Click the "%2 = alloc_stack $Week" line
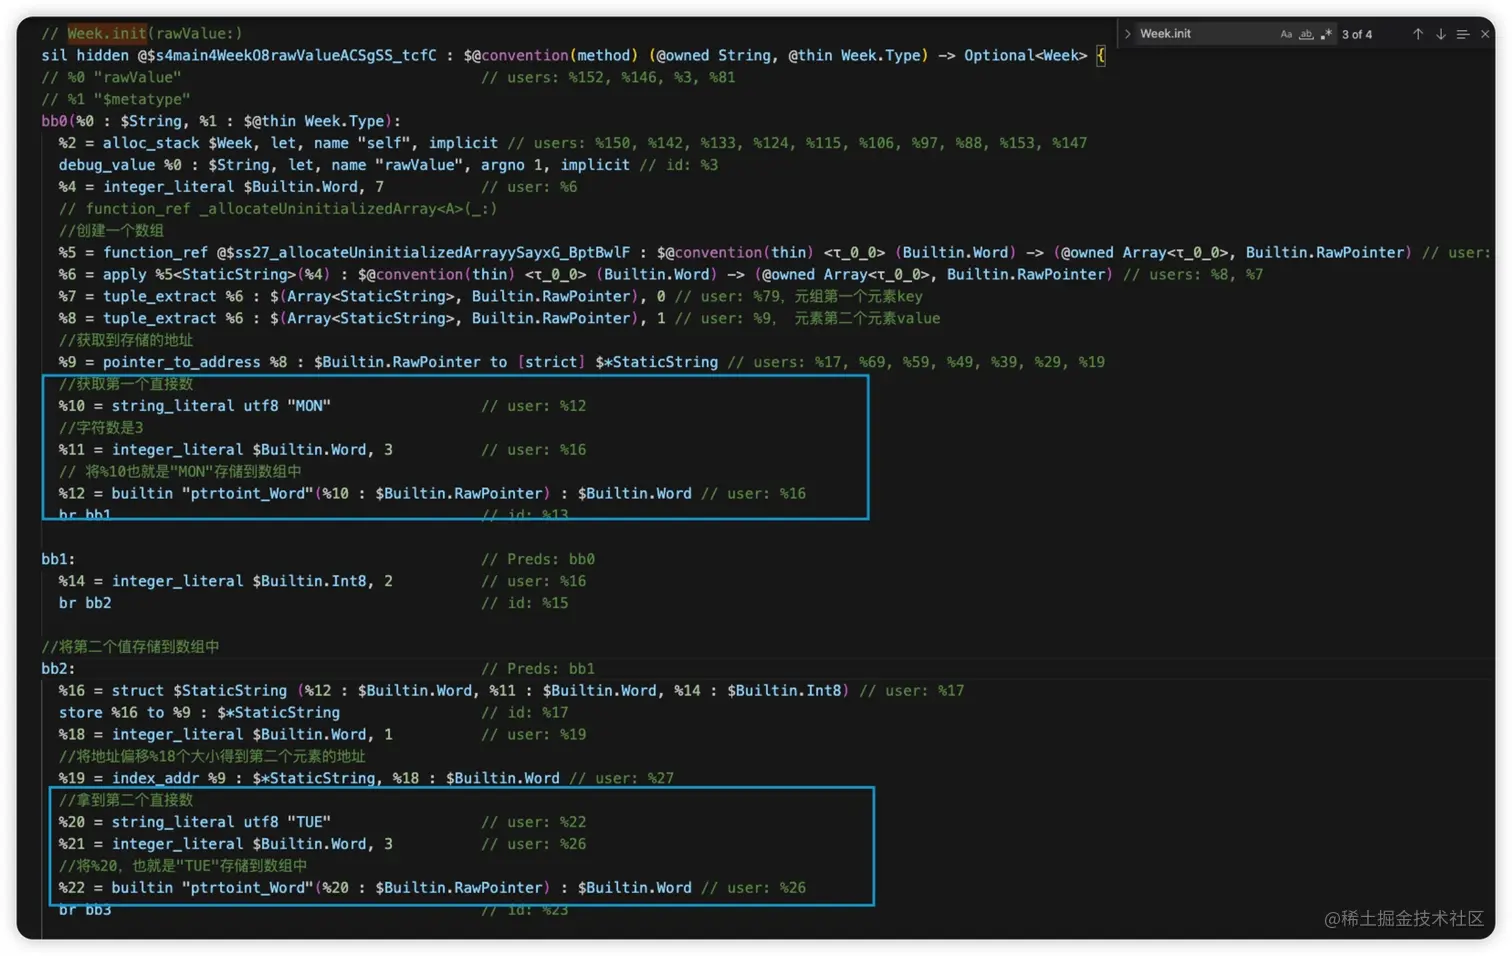Viewport: 1512px width, 956px height. pos(572,143)
